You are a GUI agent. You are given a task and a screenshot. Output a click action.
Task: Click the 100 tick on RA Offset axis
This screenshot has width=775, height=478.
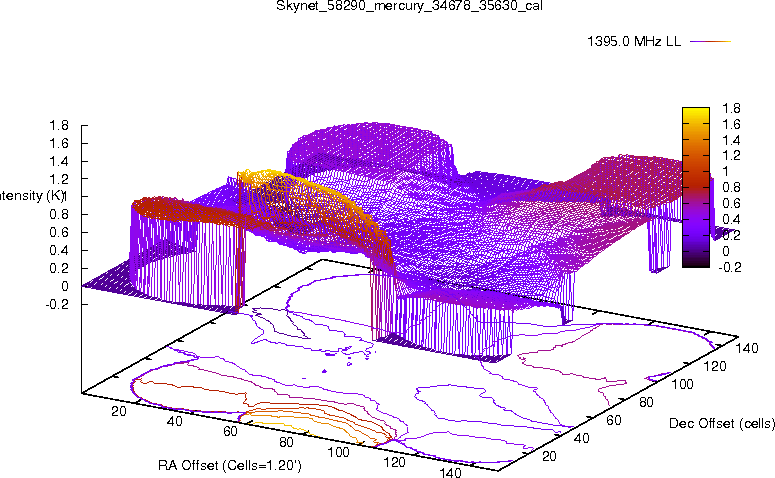pyautogui.click(x=339, y=452)
